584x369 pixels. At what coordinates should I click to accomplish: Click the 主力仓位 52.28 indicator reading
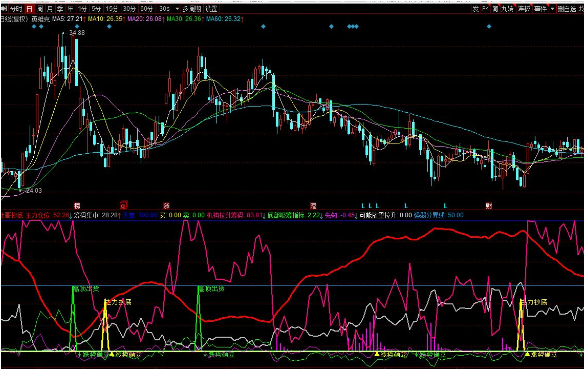click(x=47, y=215)
